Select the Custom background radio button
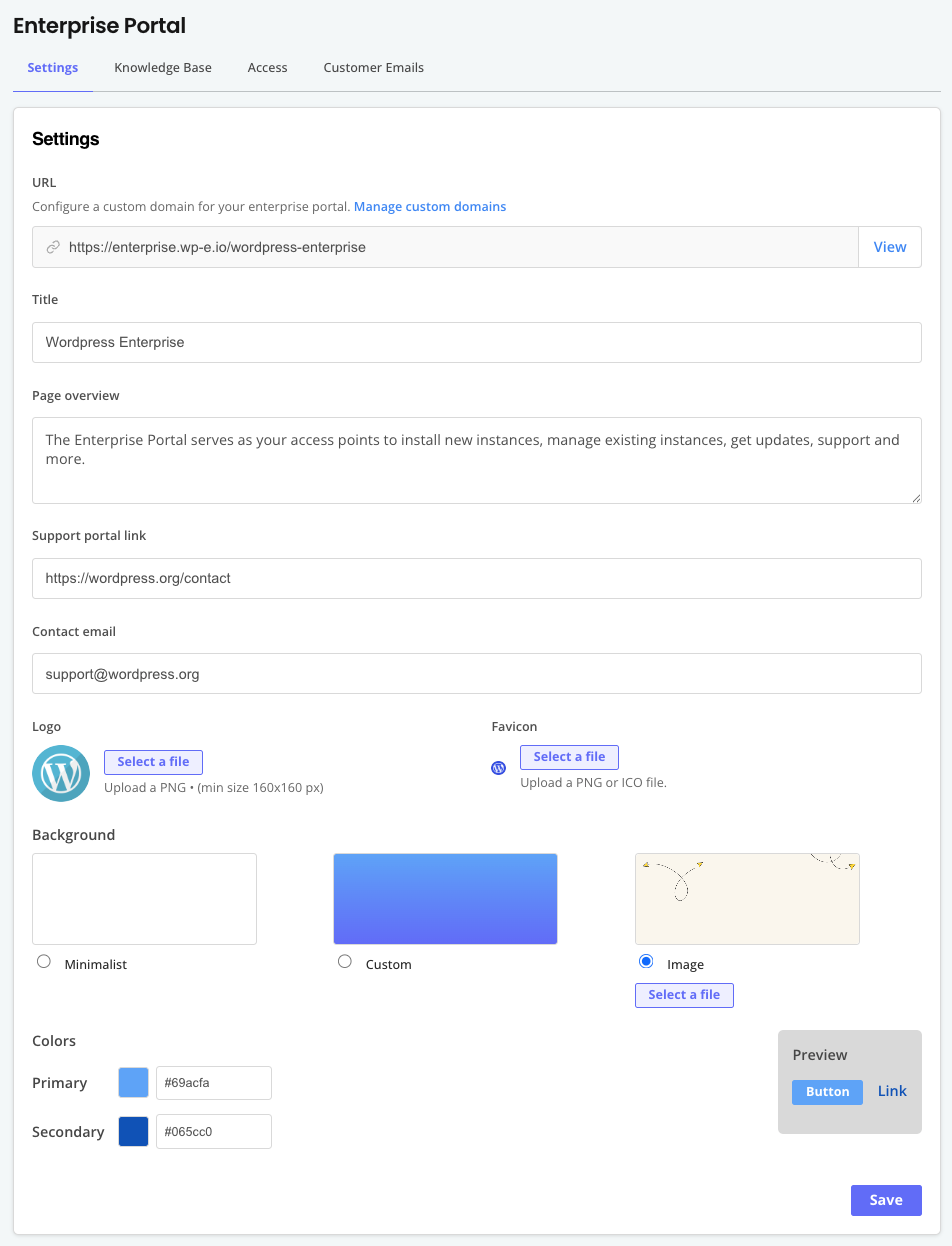Image resolution: width=952 pixels, height=1246 pixels. 344,961
